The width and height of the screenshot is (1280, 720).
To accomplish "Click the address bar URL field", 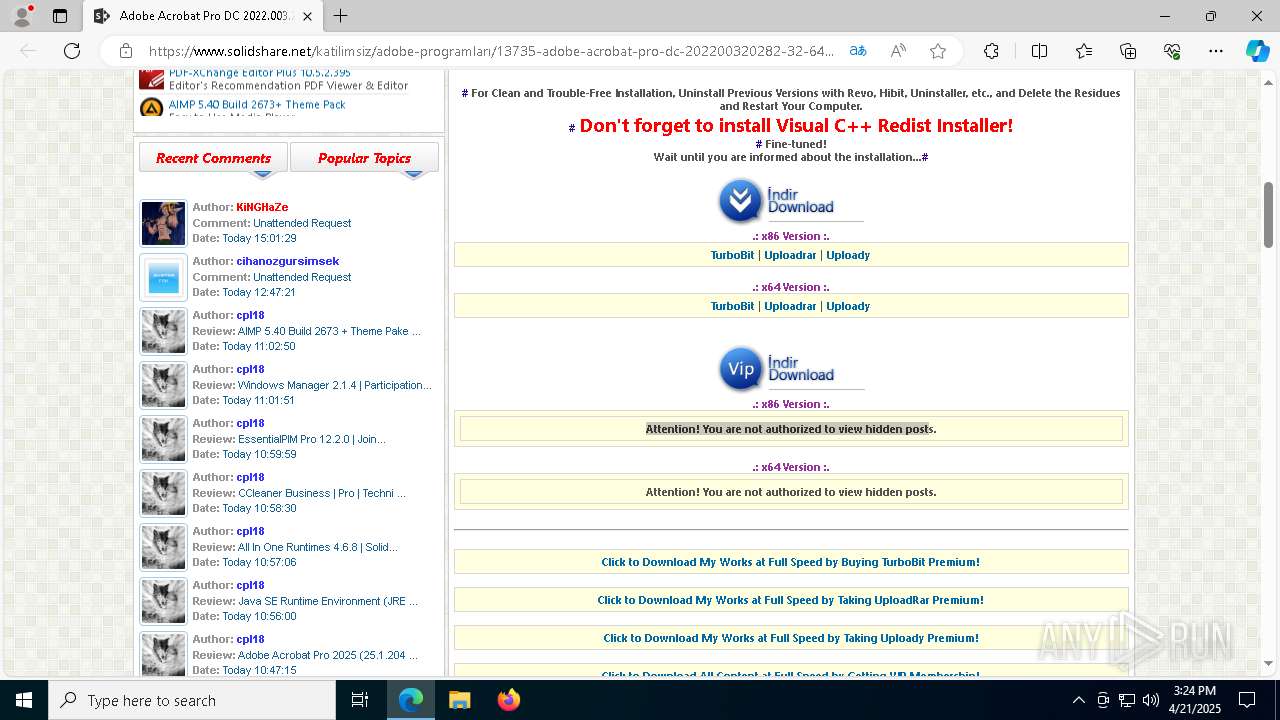I will pyautogui.click(x=490, y=51).
